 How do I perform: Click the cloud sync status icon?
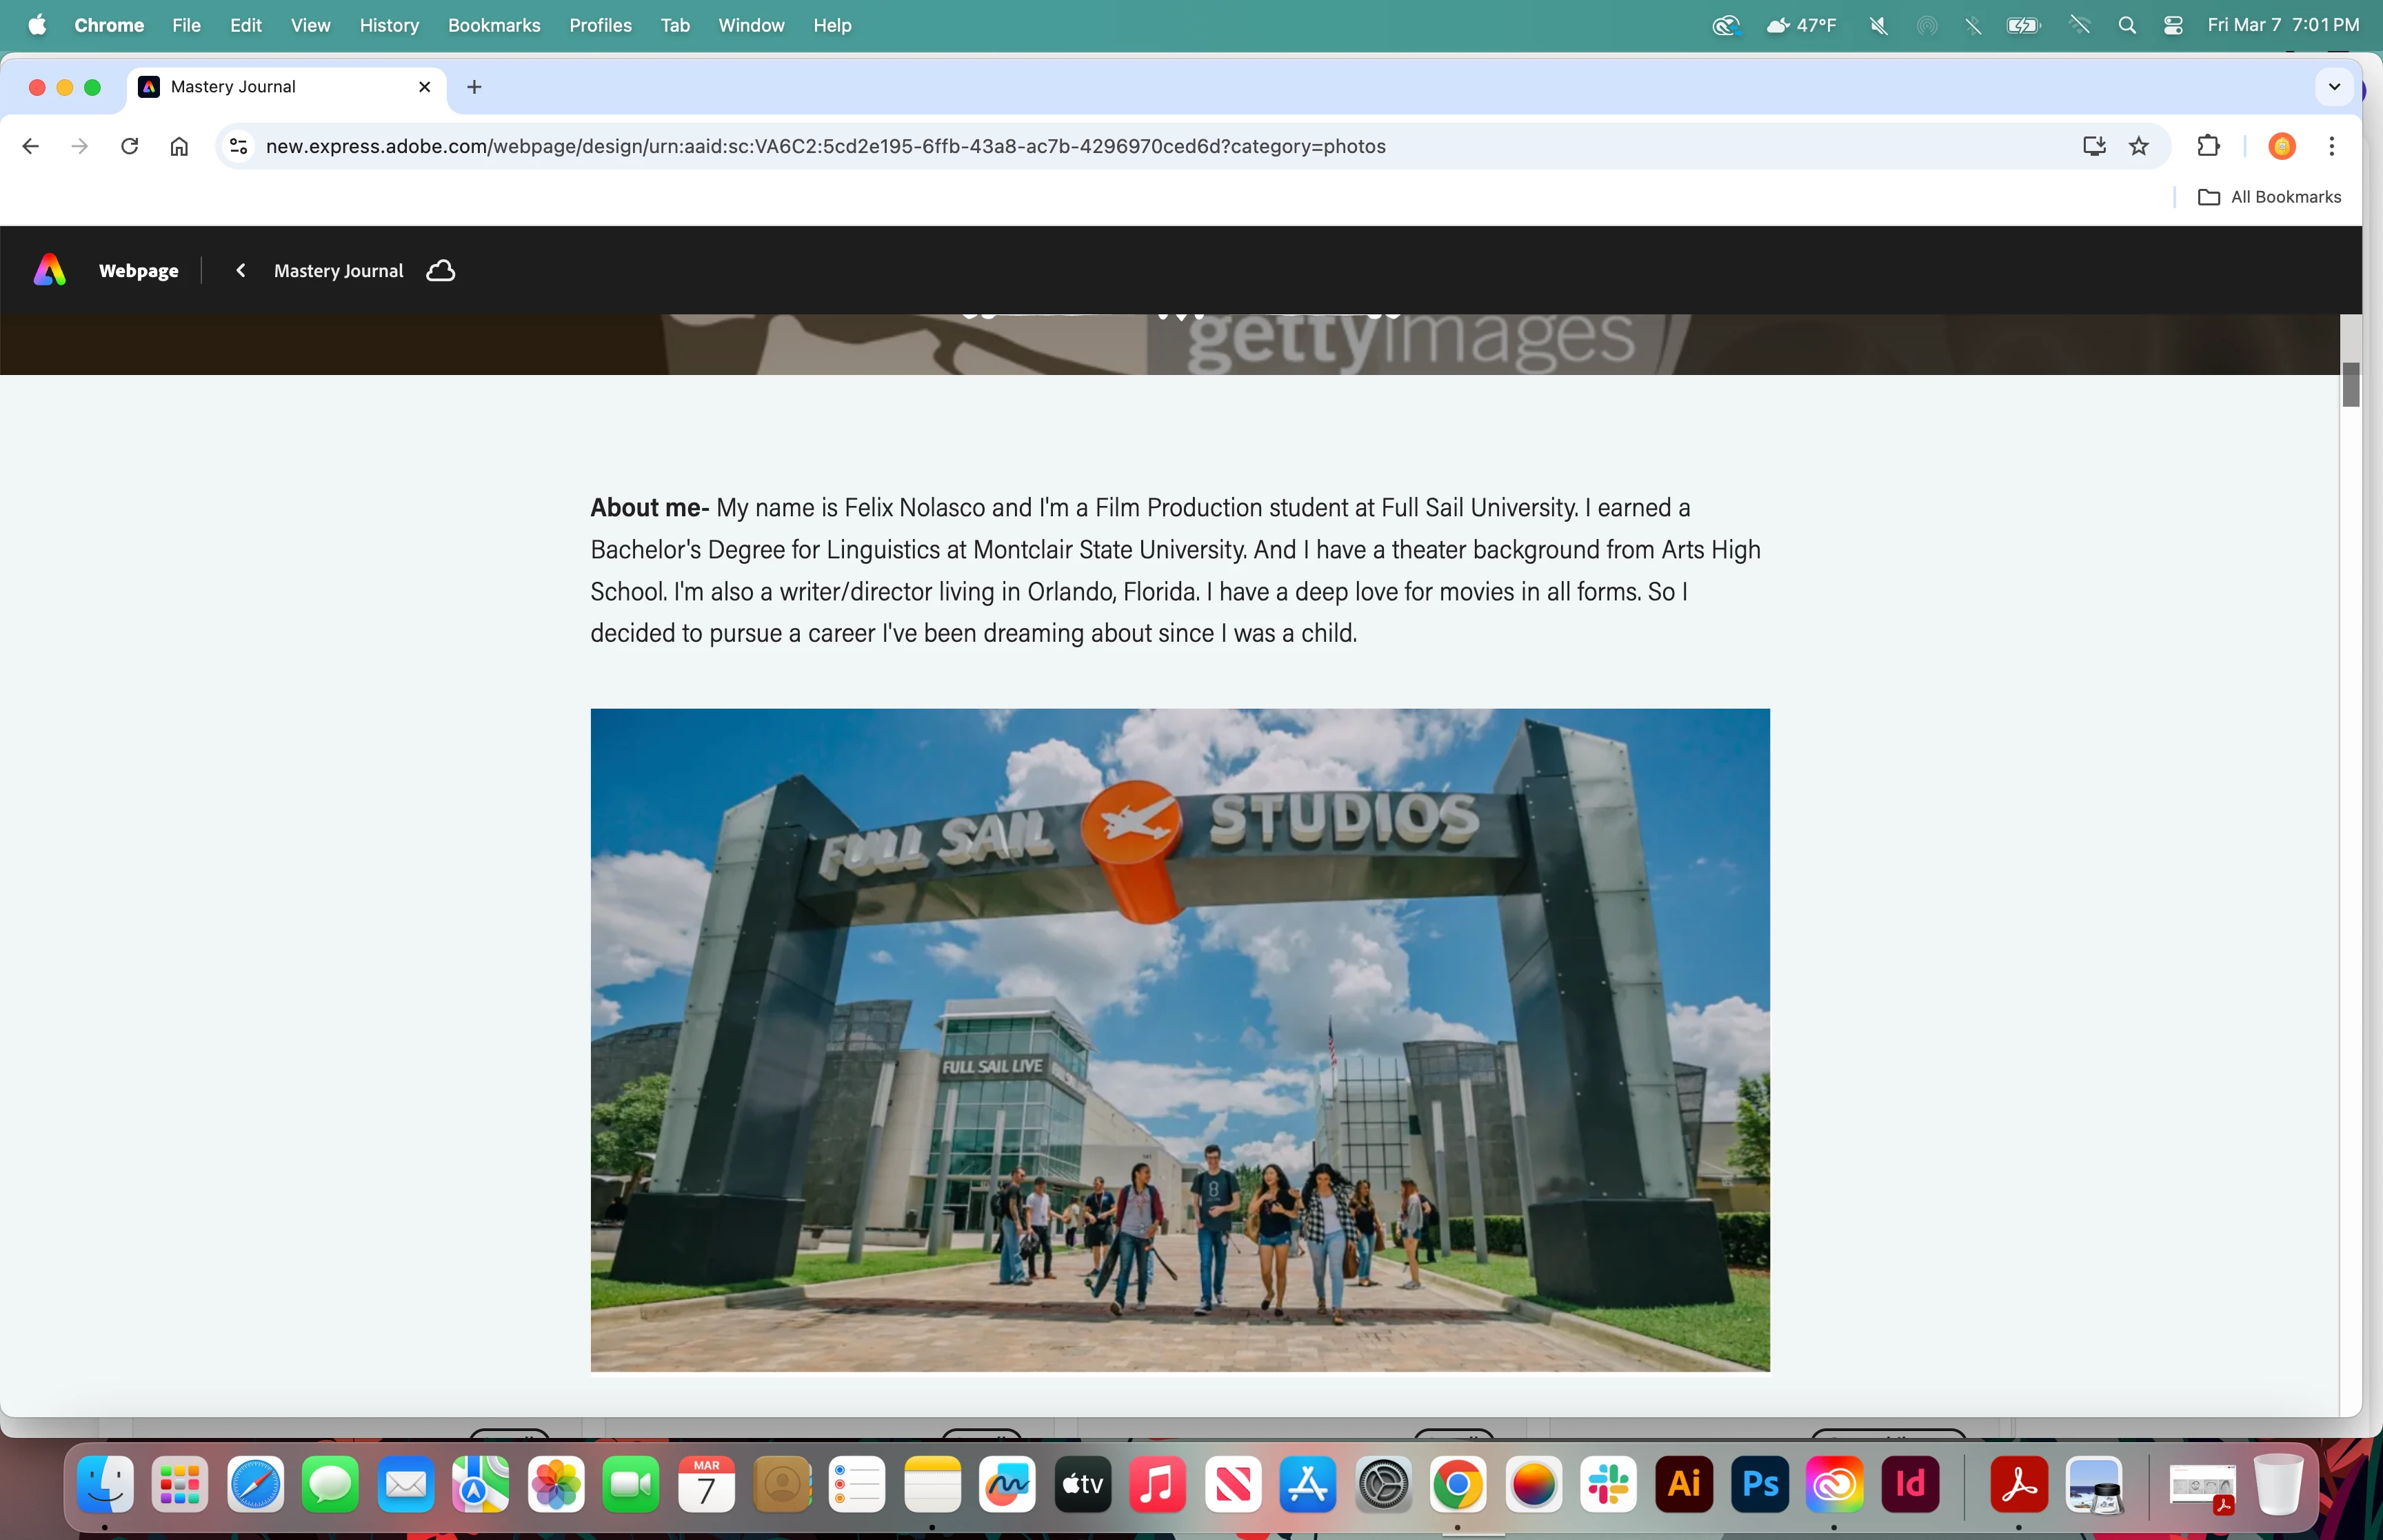click(440, 270)
